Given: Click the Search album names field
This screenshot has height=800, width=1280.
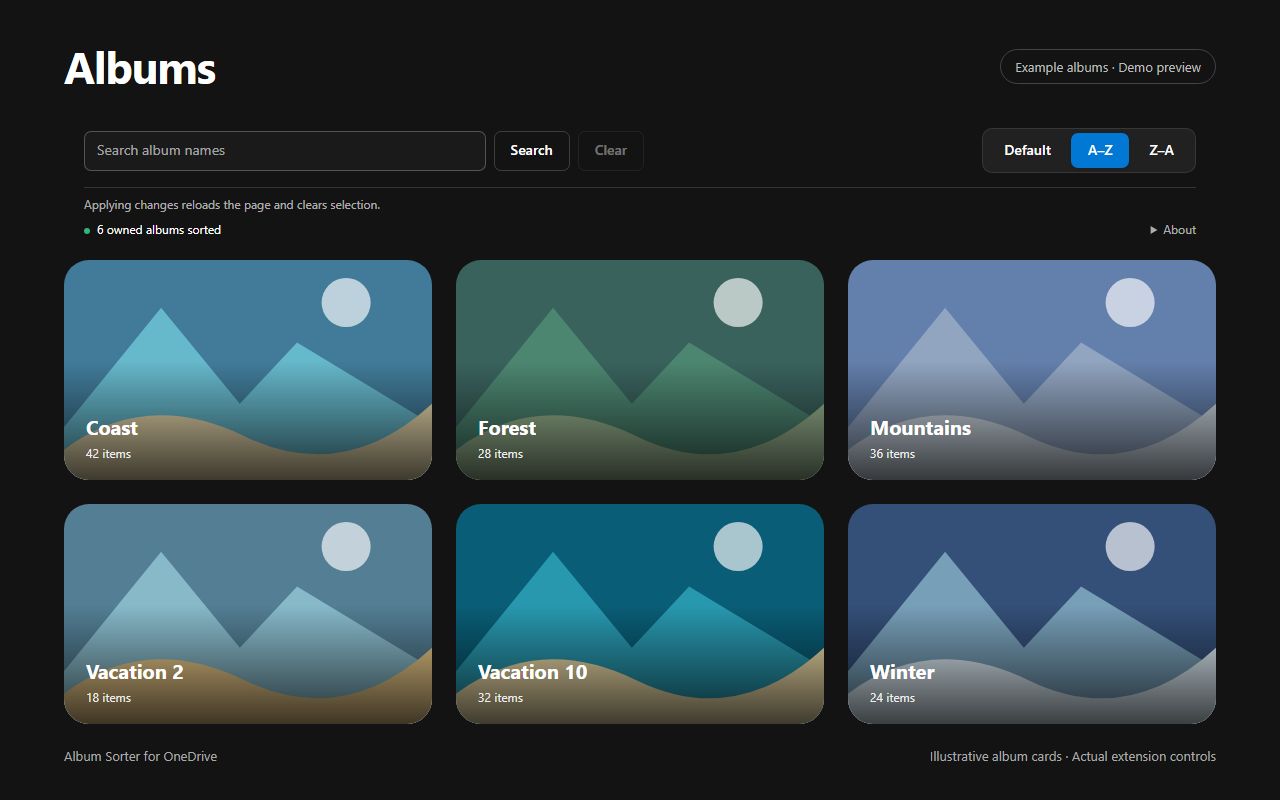Looking at the screenshot, I should point(285,151).
